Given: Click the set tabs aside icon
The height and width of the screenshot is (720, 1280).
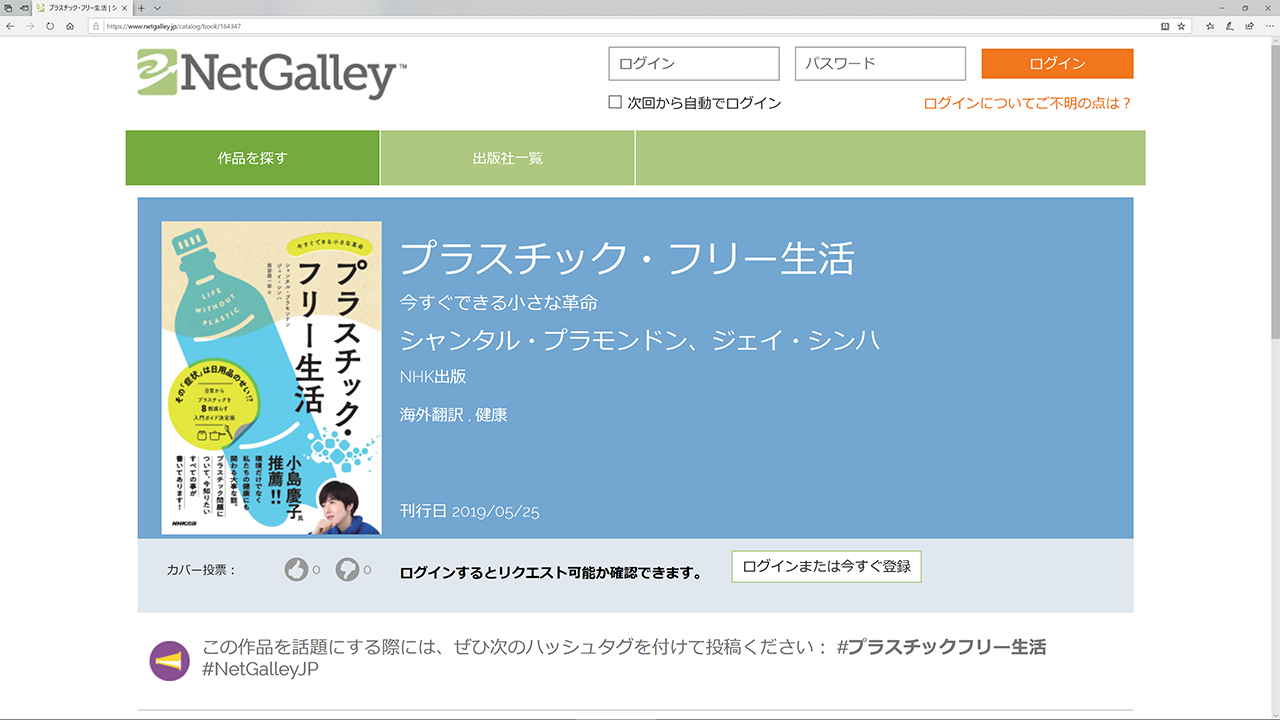Looking at the screenshot, I should coord(23,7).
